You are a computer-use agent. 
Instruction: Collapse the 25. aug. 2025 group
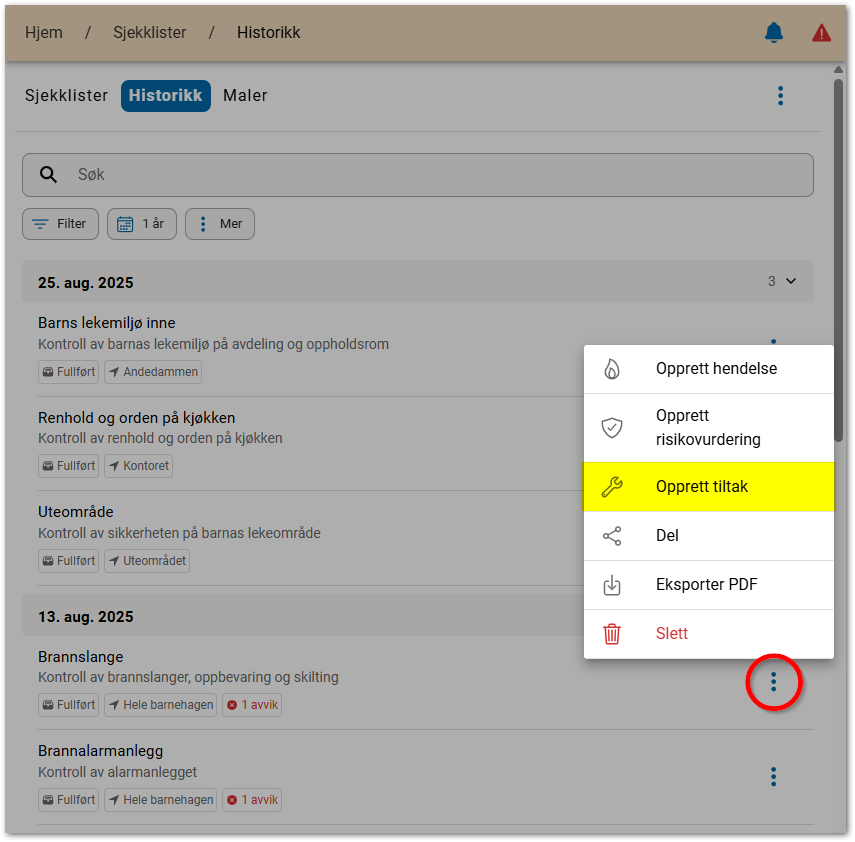pos(791,282)
